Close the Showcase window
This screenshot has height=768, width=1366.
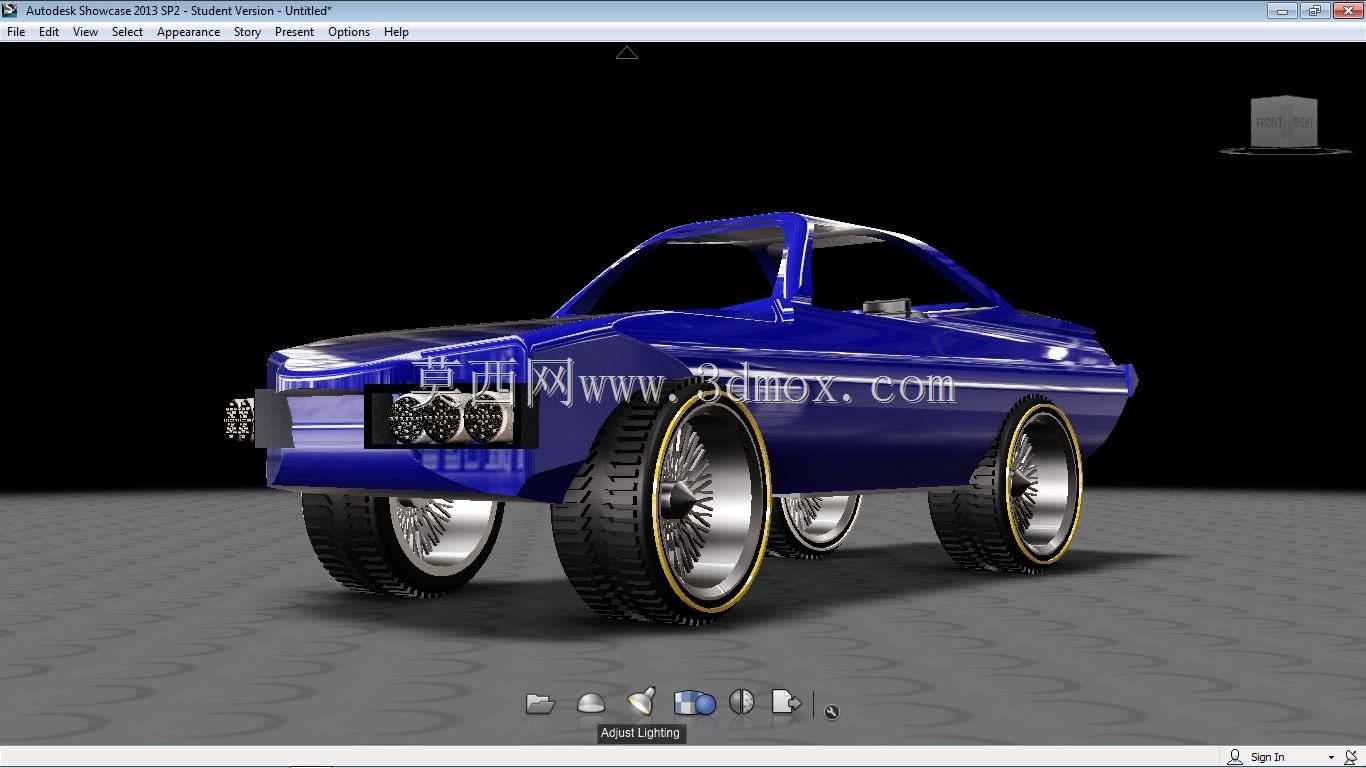tap(1346, 10)
